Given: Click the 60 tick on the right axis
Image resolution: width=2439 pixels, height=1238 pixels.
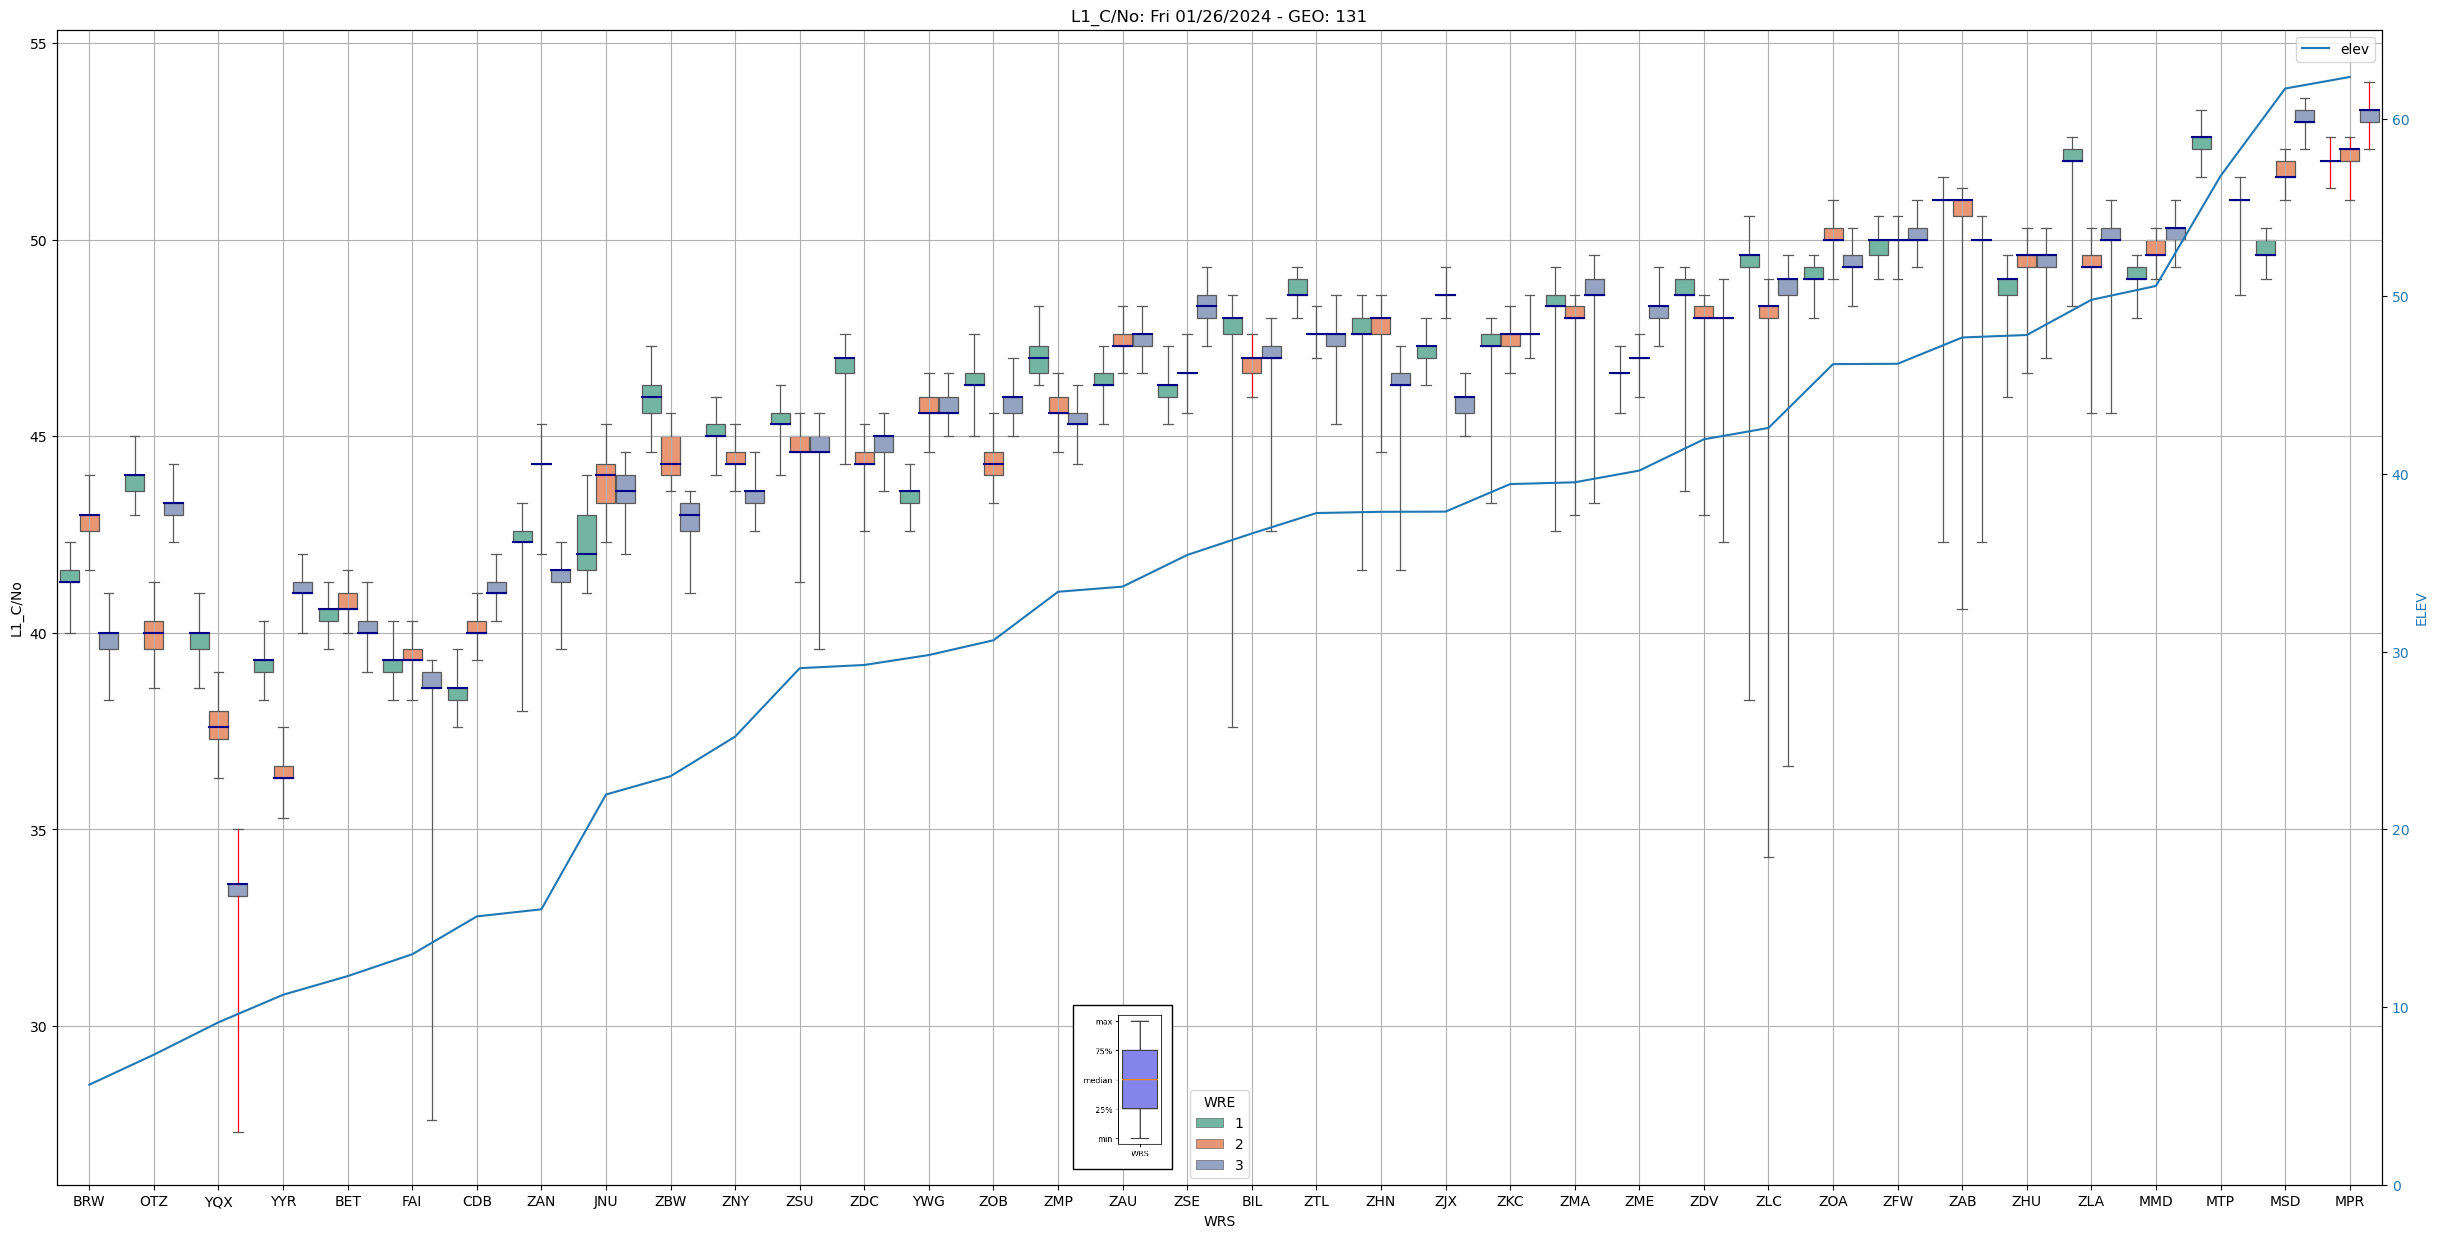Looking at the screenshot, I should pos(2399,120).
